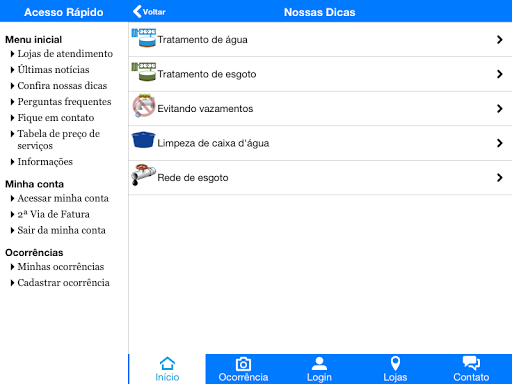512x384 pixels.
Task: Open the sewer pipe valve icon
Action: [x=144, y=175]
